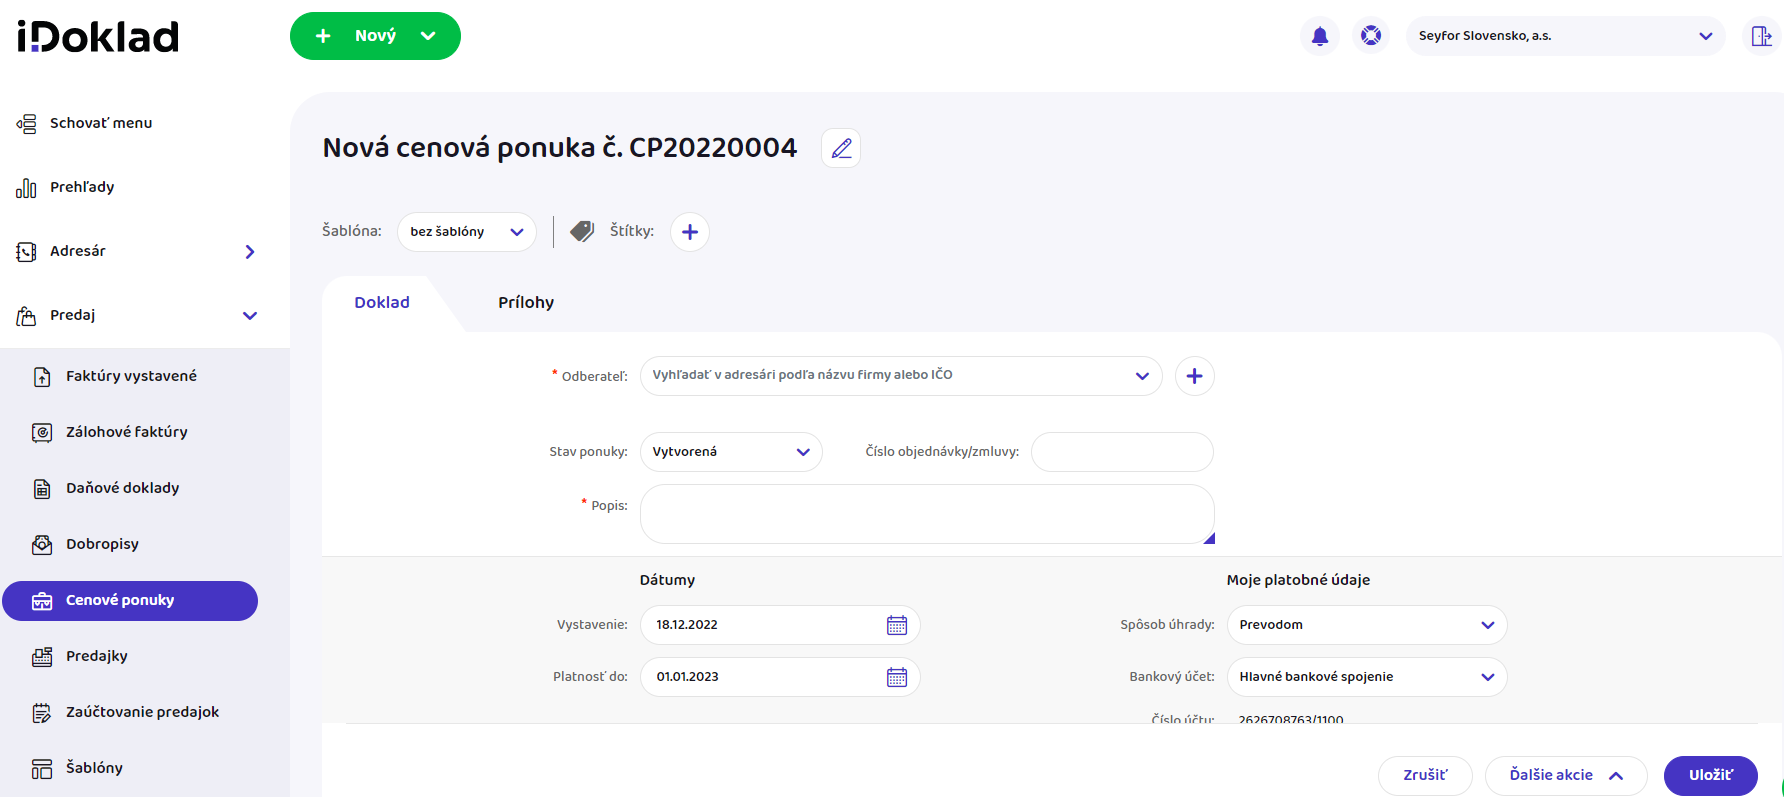Click the pencil icon to edit quote number
Viewport: 1784px width, 797px height.
click(x=841, y=148)
